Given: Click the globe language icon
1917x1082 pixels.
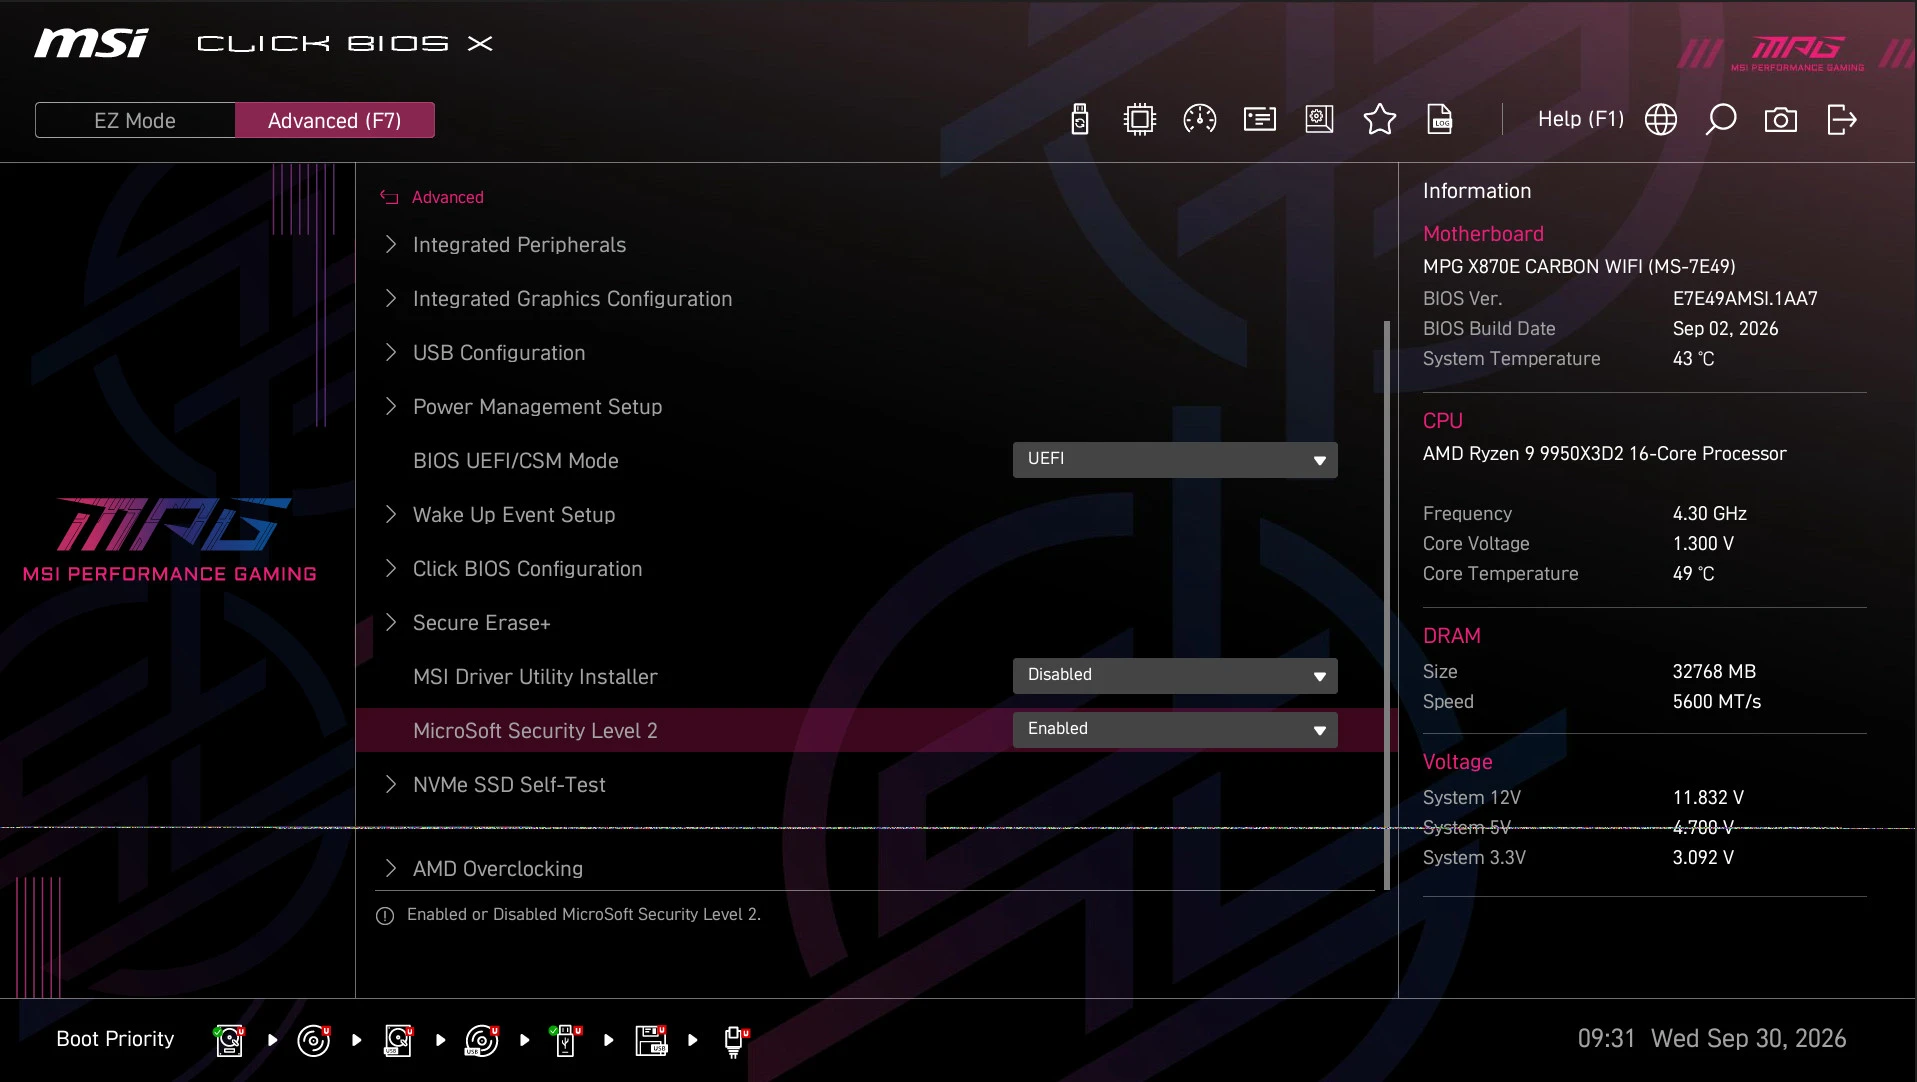Looking at the screenshot, I should 1661,120.
